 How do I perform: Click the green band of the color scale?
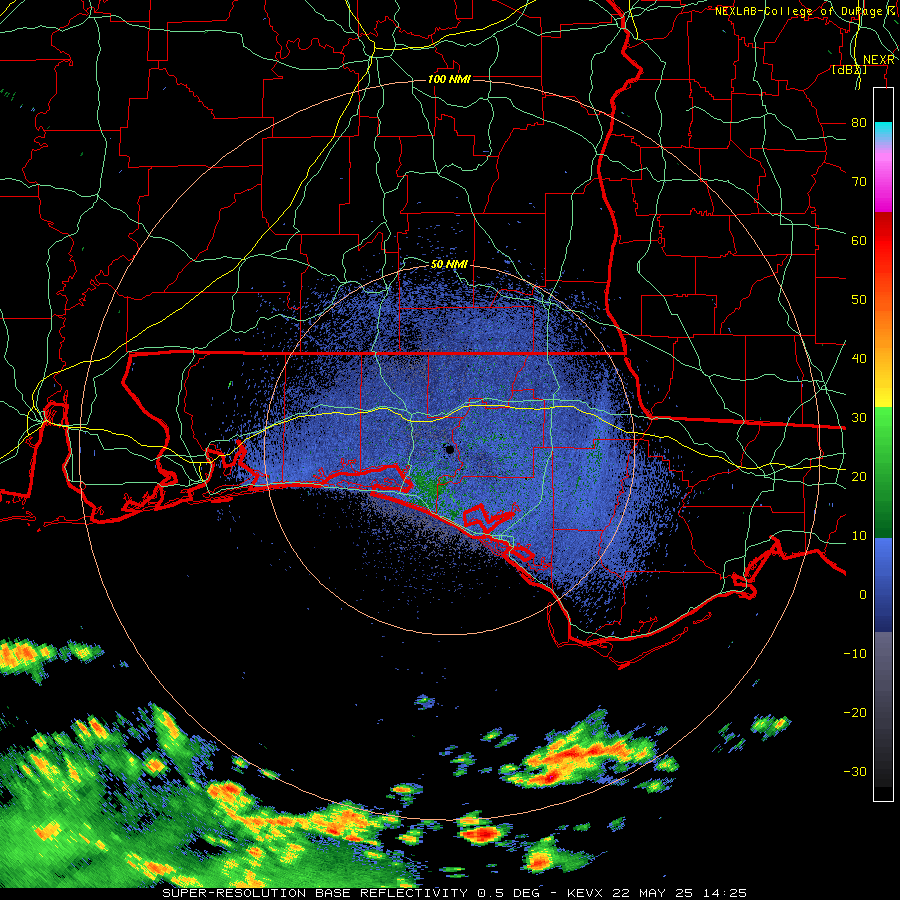[883, 472]
